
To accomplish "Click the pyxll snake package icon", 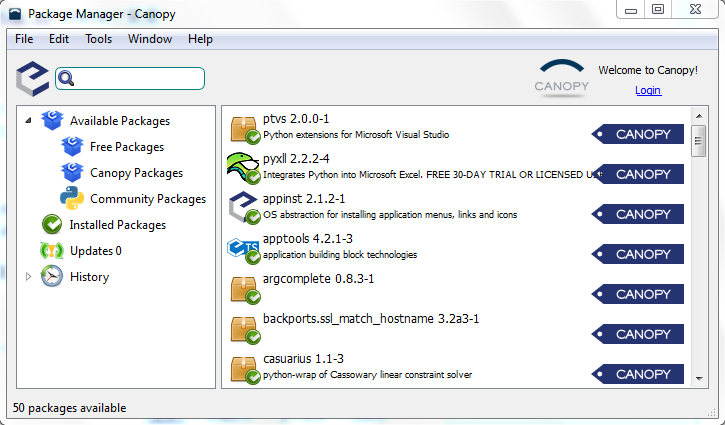I will point(243,169).
